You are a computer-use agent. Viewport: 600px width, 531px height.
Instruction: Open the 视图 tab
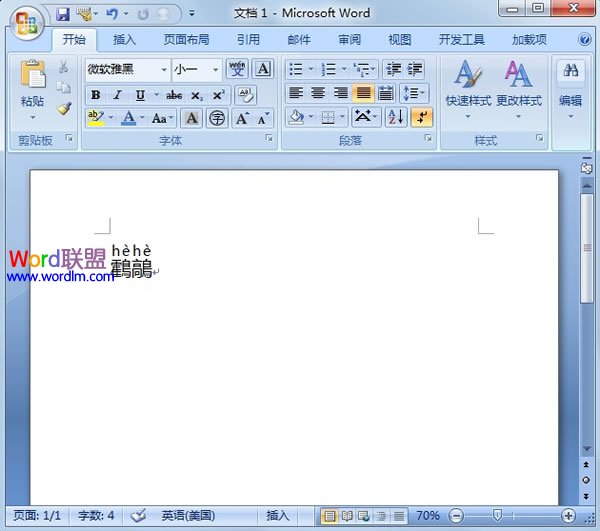pyautogui.click(x=400, y=39)
